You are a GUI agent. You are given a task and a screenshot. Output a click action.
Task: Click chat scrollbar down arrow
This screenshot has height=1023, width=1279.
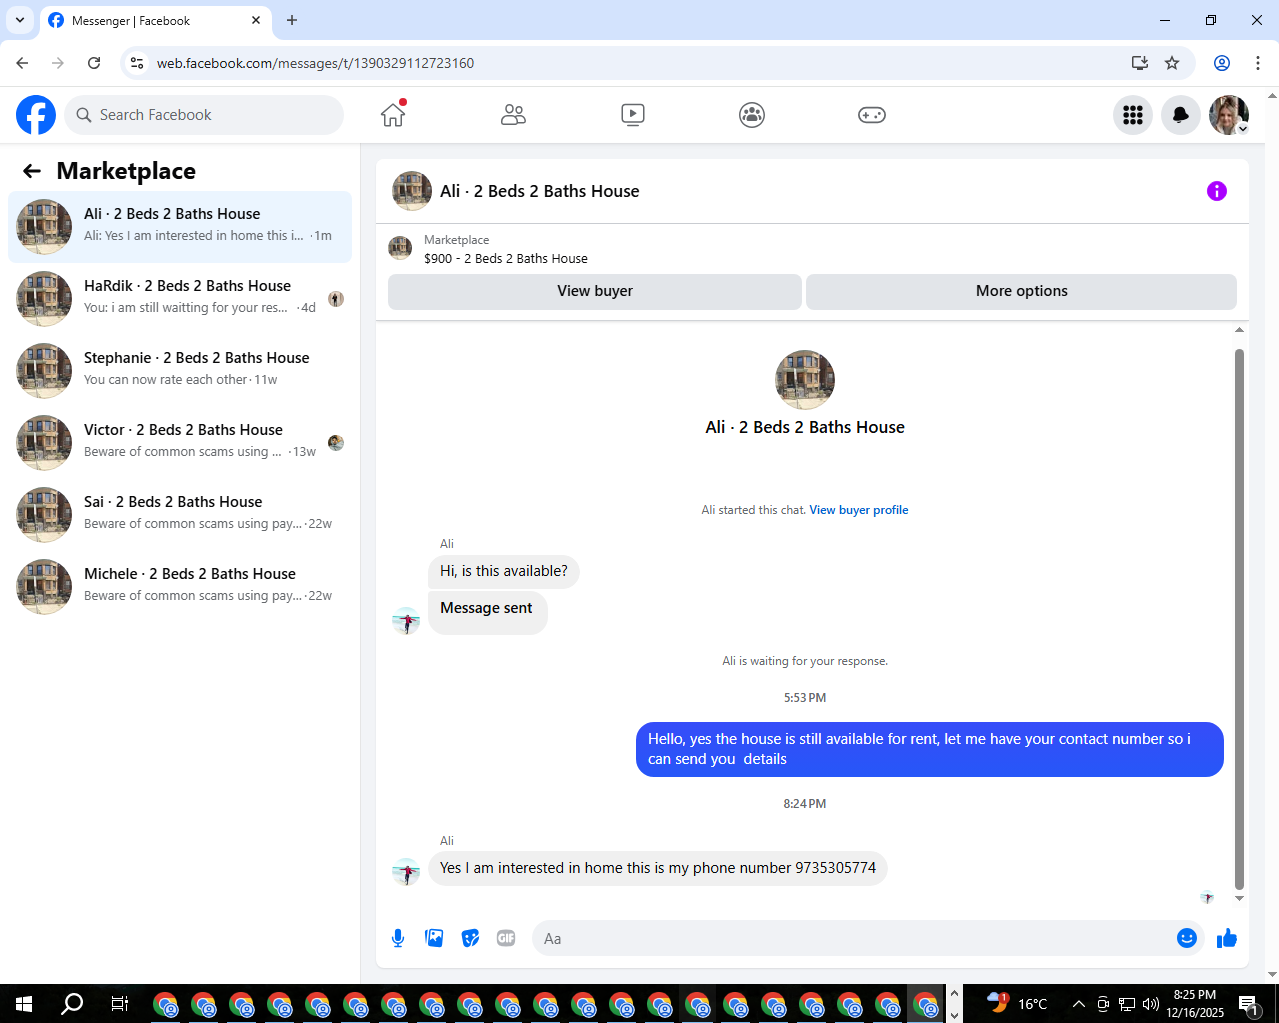(x=1239, y=898)
